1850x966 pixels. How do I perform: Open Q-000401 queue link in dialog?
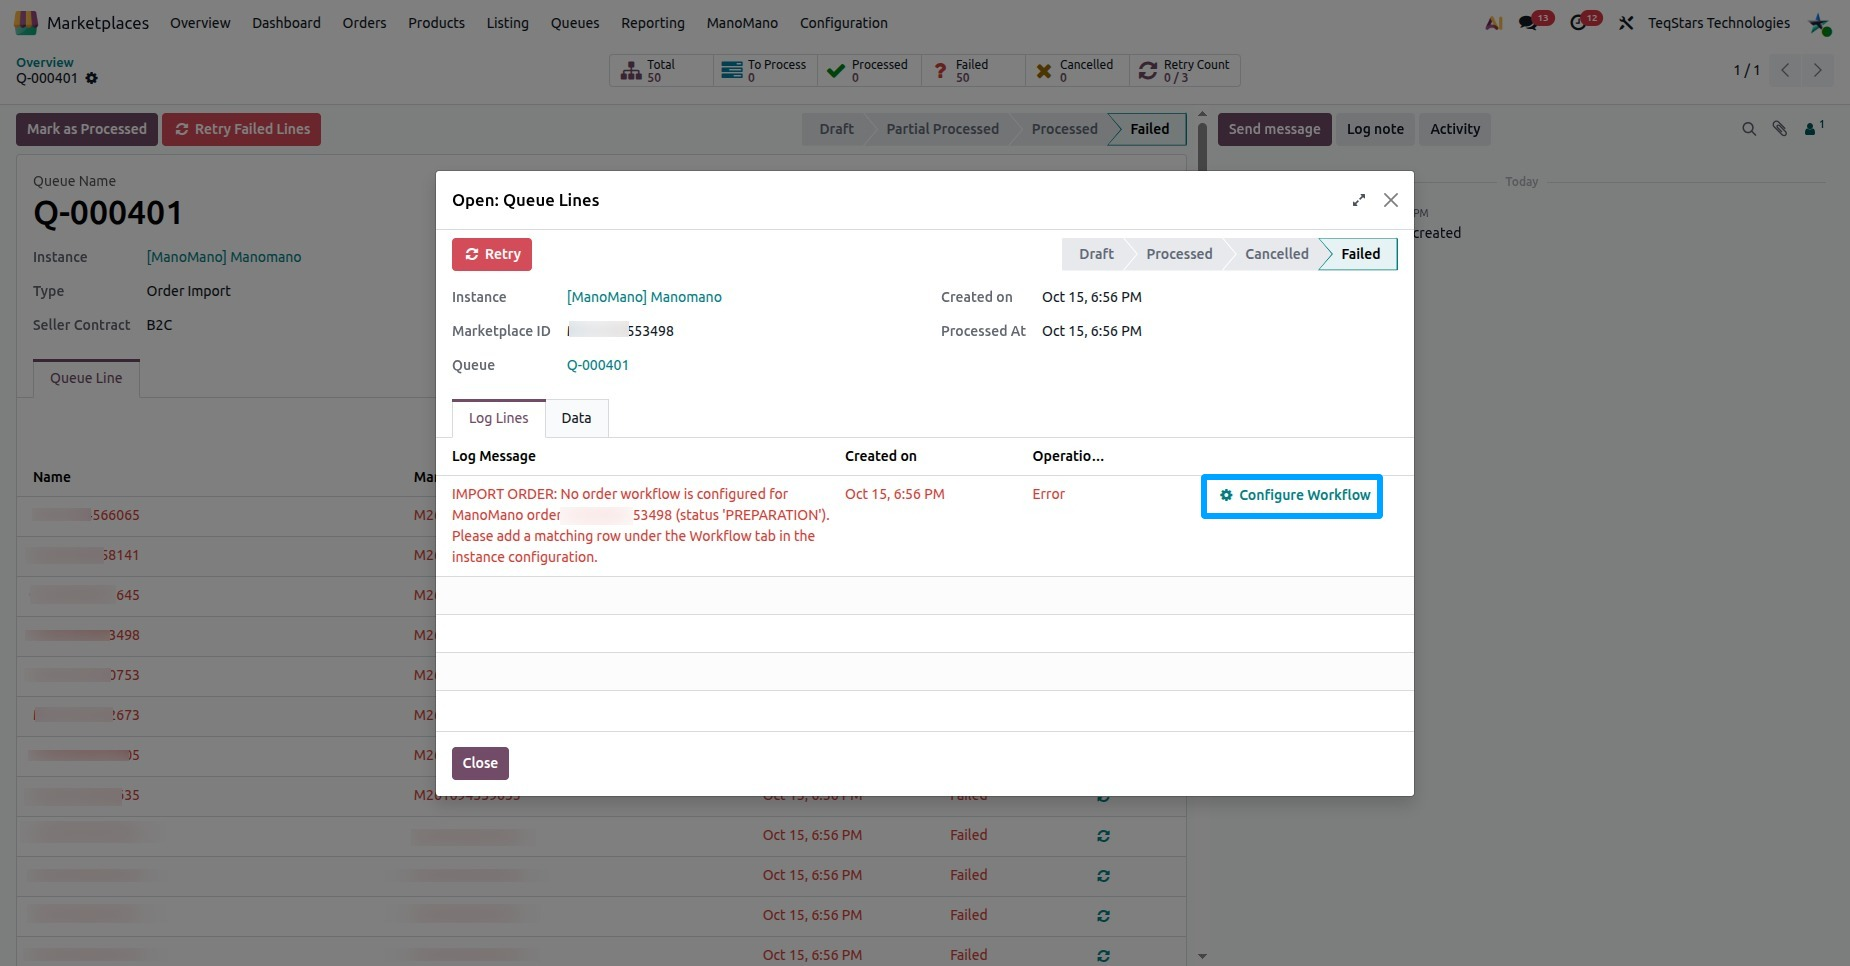click(x=598, y=365)
